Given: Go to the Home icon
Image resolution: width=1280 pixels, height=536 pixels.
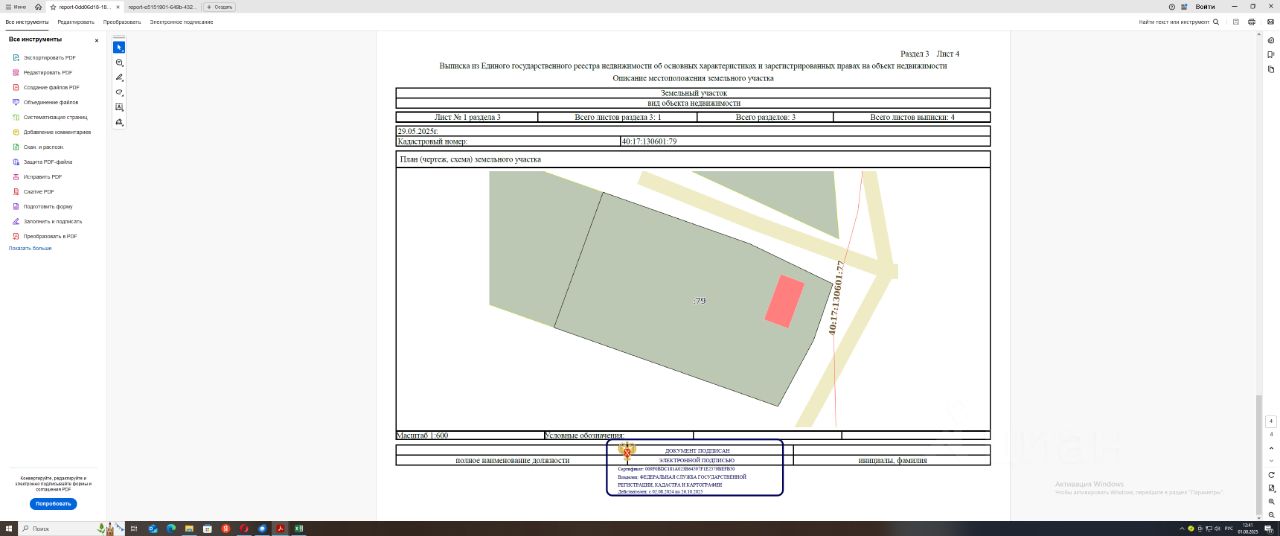Looking at the screenshot, I should click(x=38, y=6).
